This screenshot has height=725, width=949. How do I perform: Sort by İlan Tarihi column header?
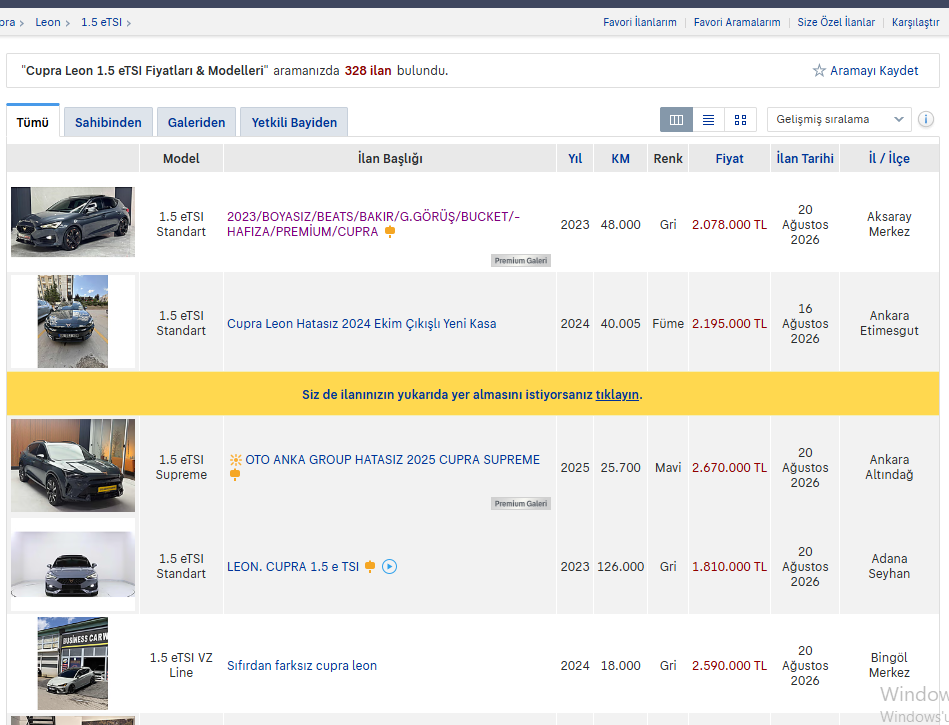coord(805,159)
